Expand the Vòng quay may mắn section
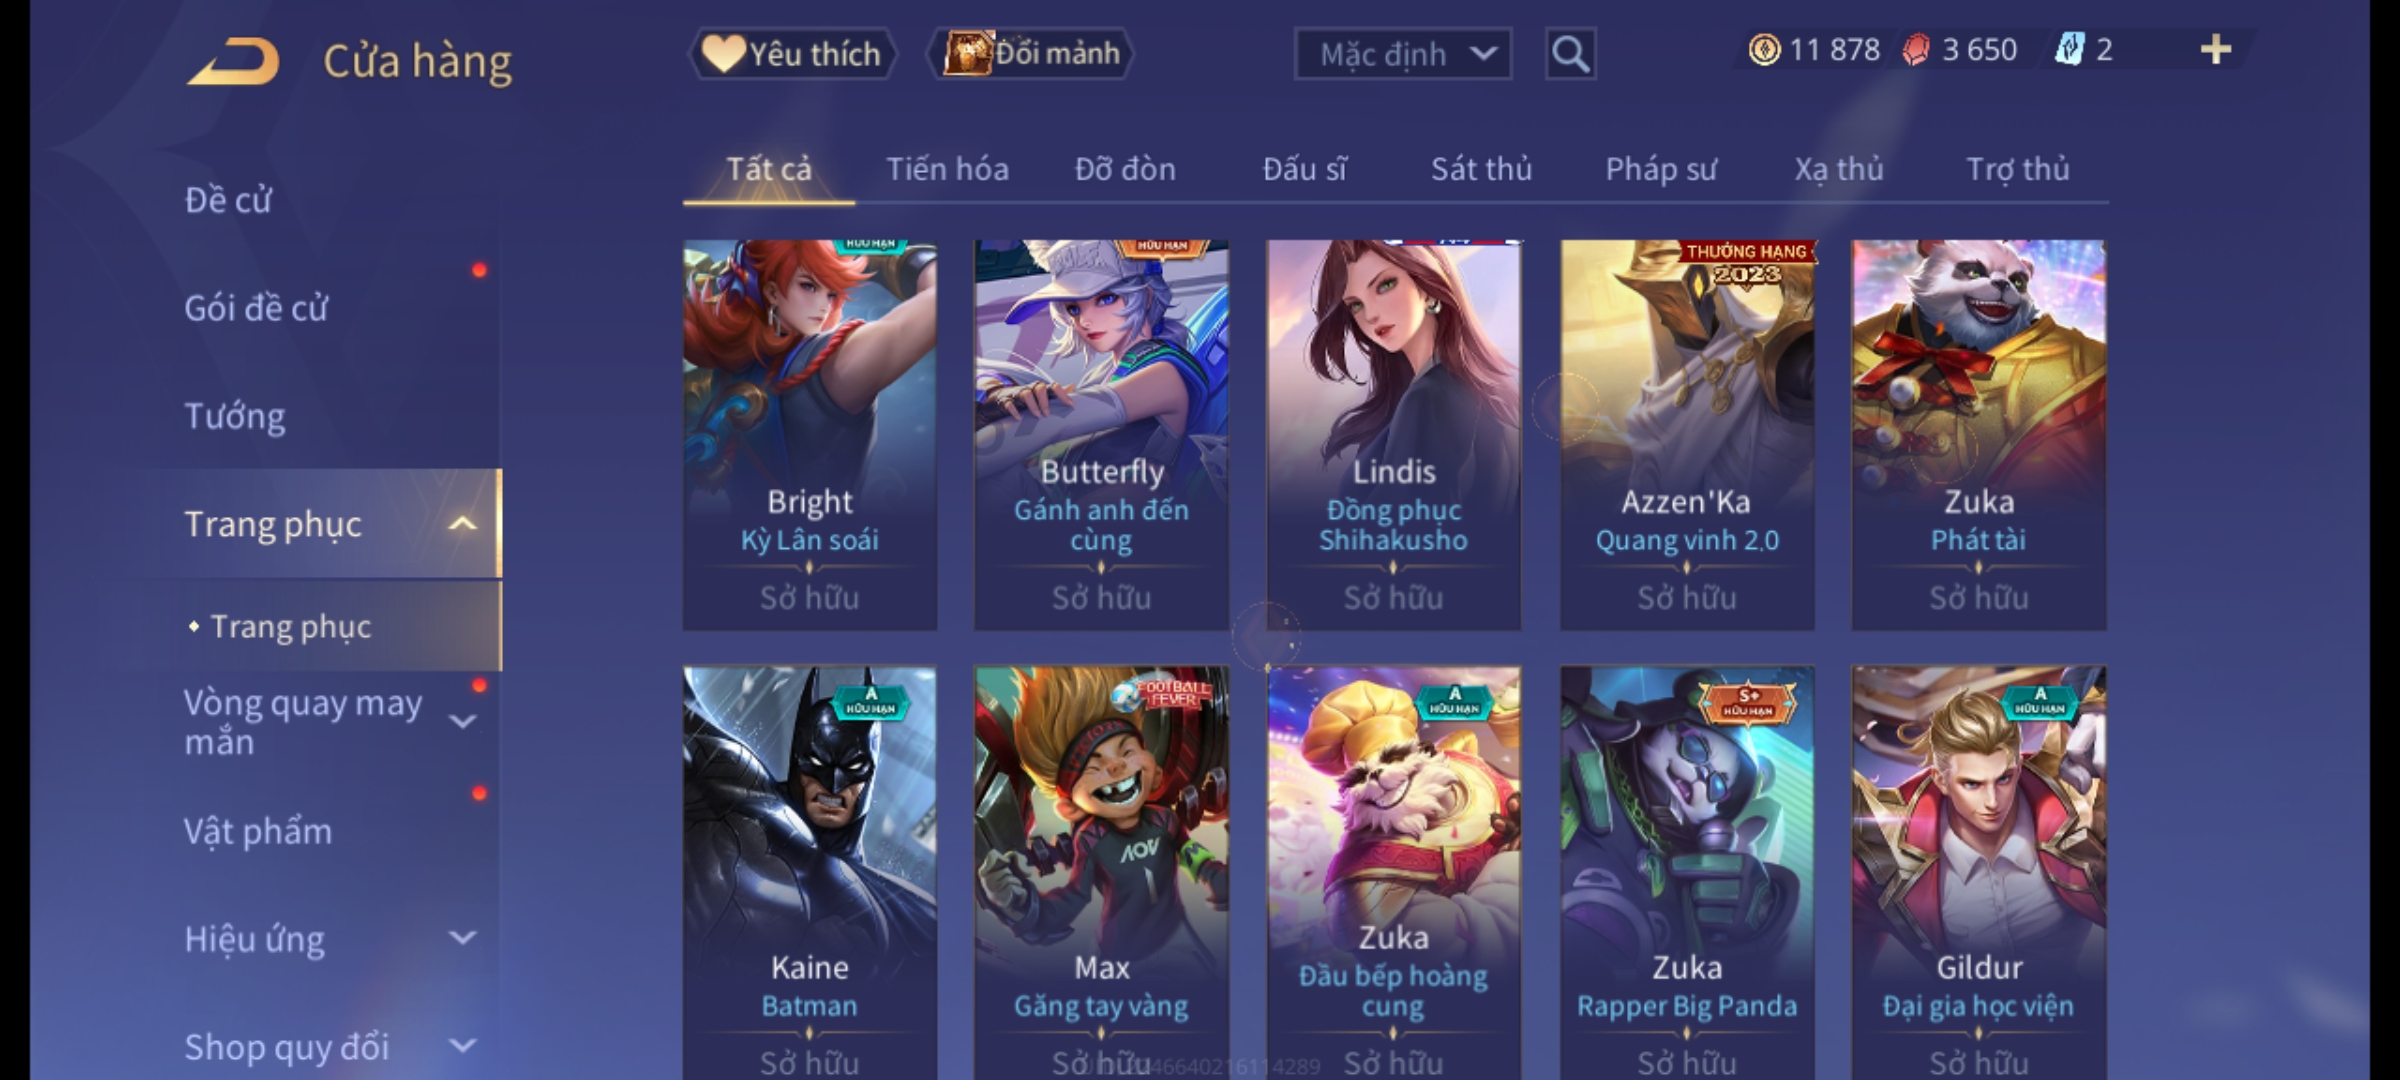This screenshot has height=1080, width=2400. [463, 721]
